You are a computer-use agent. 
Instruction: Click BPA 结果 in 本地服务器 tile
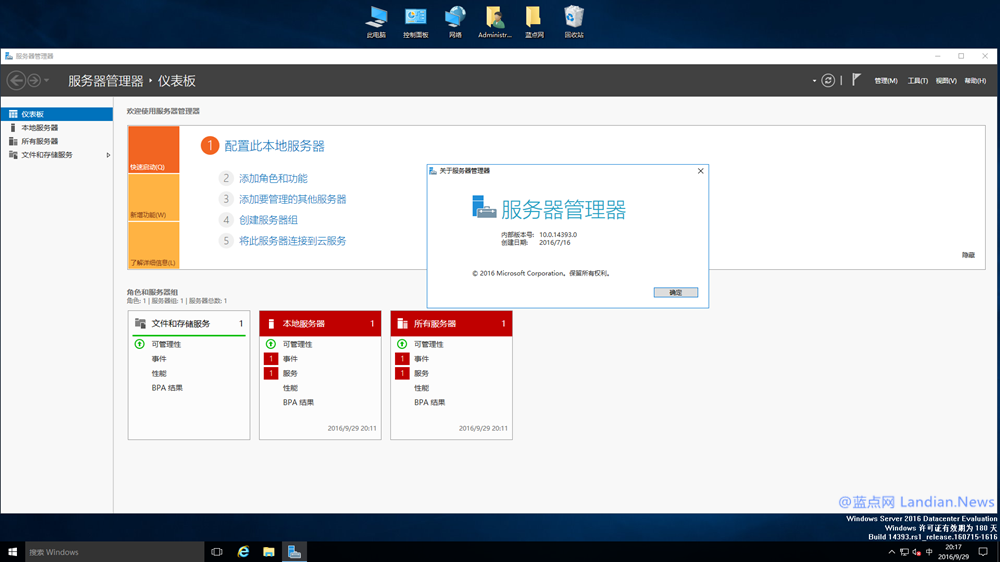(x=298, y=403)
